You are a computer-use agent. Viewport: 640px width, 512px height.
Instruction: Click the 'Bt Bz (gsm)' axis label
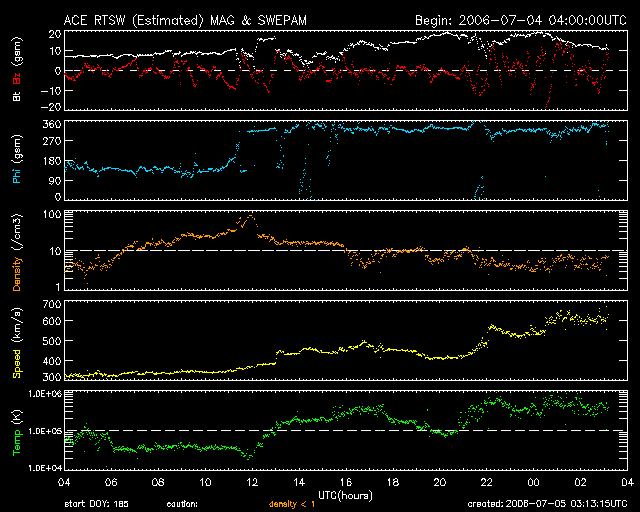click(x=17, y=69)
